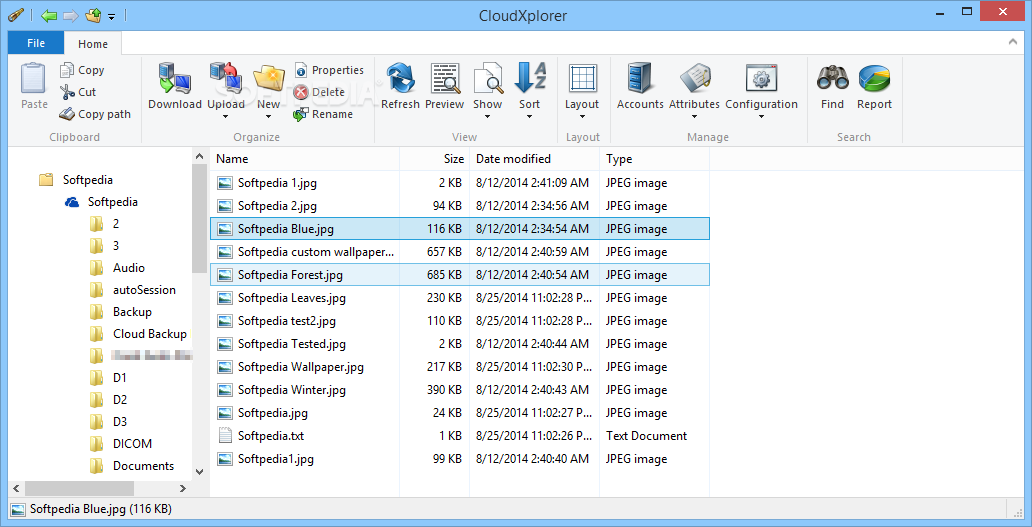Cut the selected item
The height and width of the screenshot is (527, 1032).
78,92
